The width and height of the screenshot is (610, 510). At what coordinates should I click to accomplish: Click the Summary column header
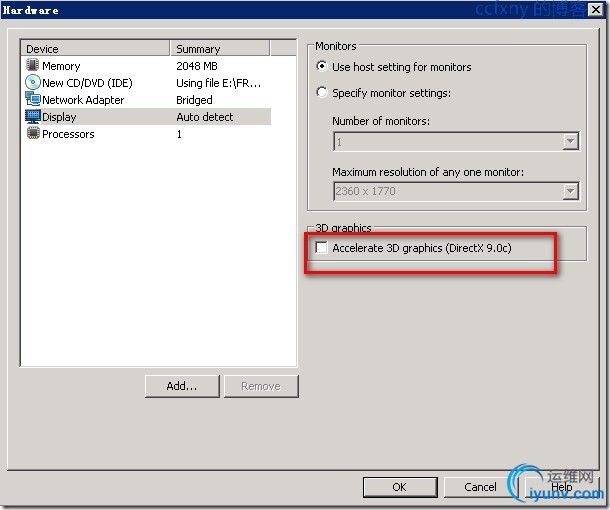[220, 49]
